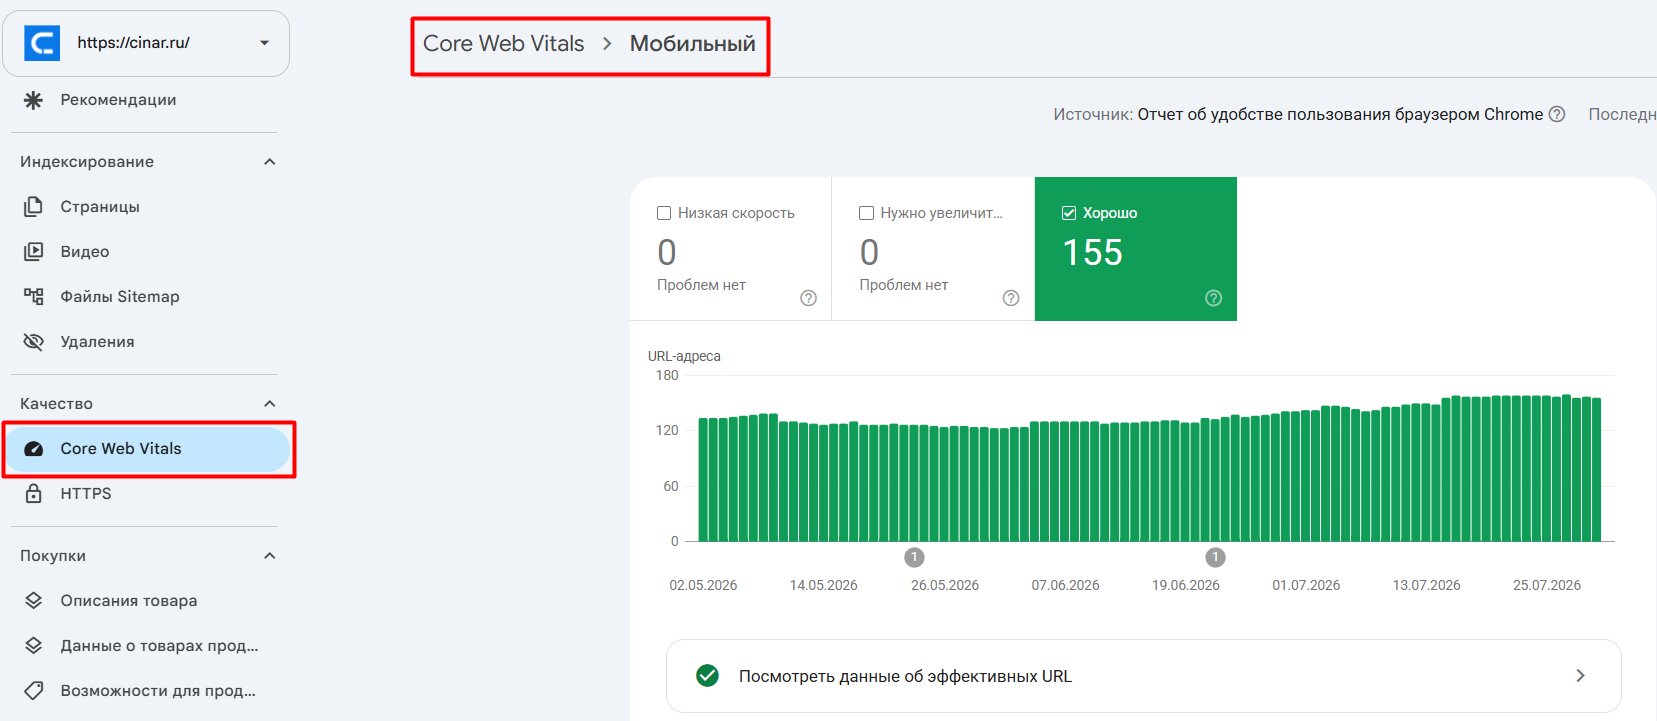This screenshot has width=1657, height=721.
Task: Click the Удаления crossed-eye icon
Action: [x=33, y=342]
